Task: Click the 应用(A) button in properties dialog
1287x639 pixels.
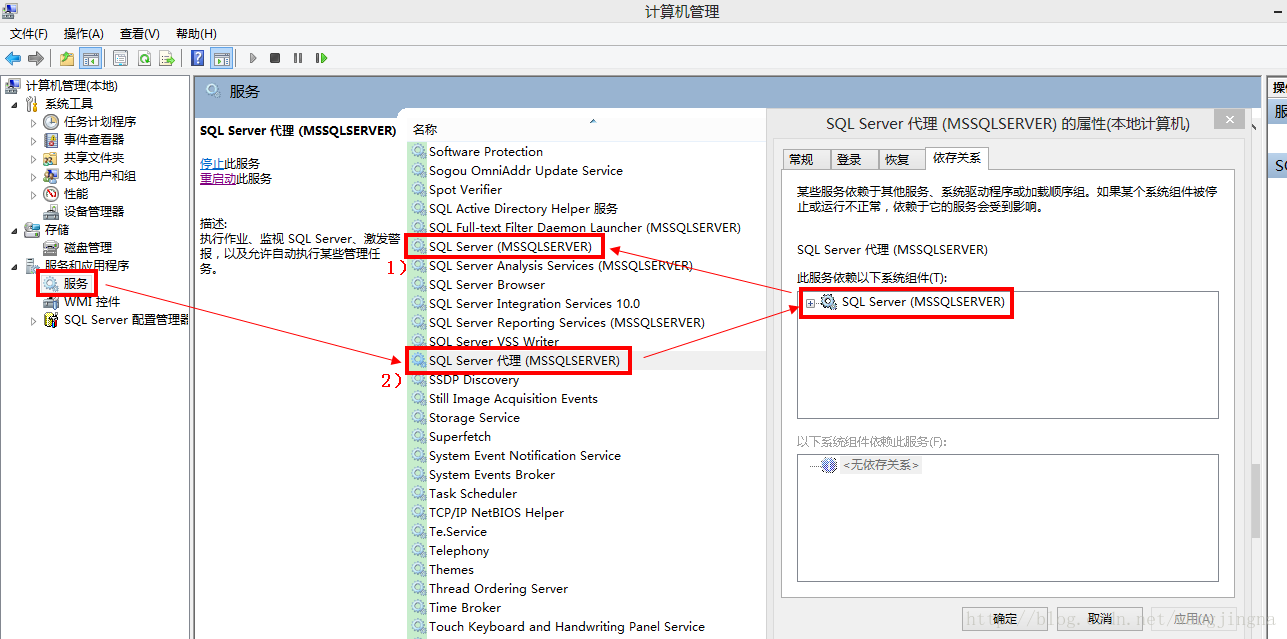Action: coord(1193,619)
